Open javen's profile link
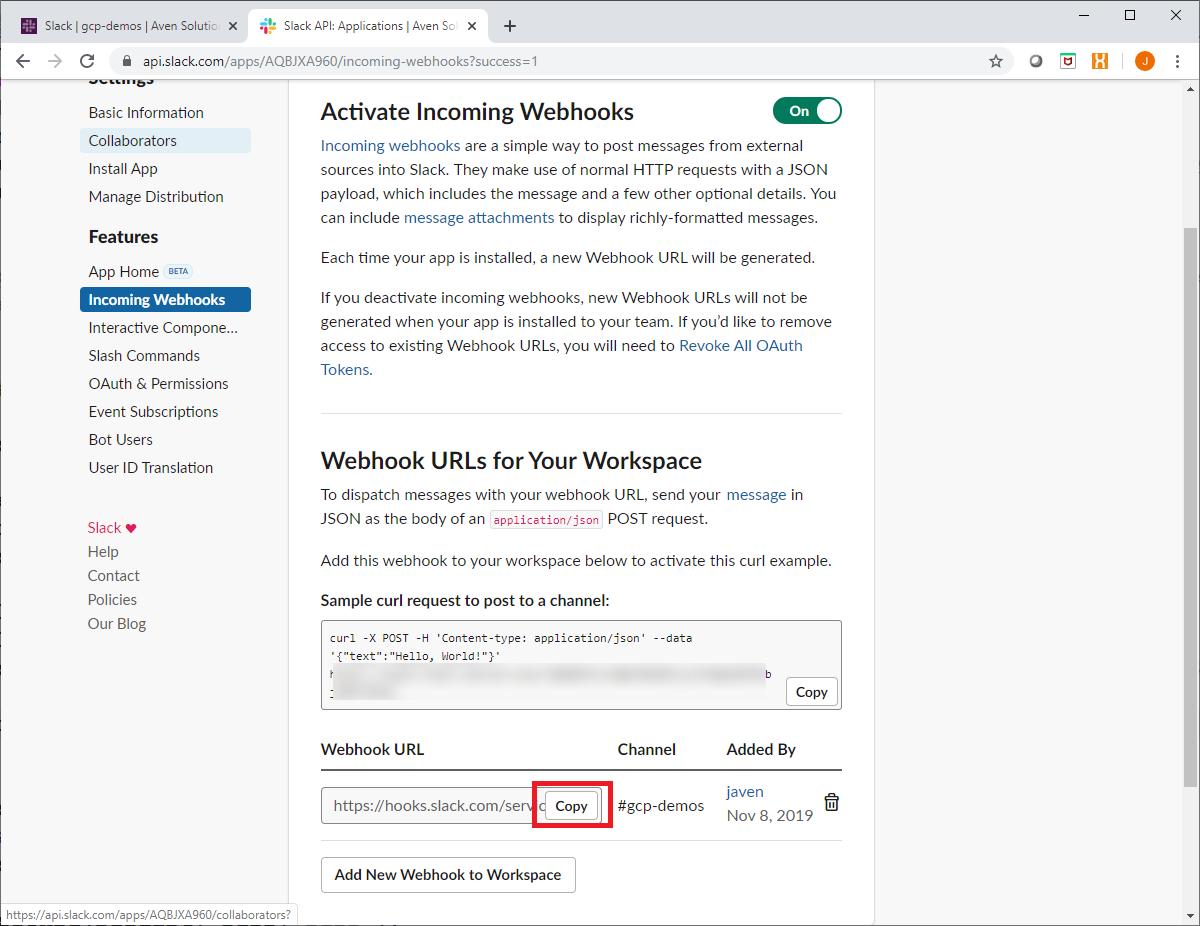 745,792
